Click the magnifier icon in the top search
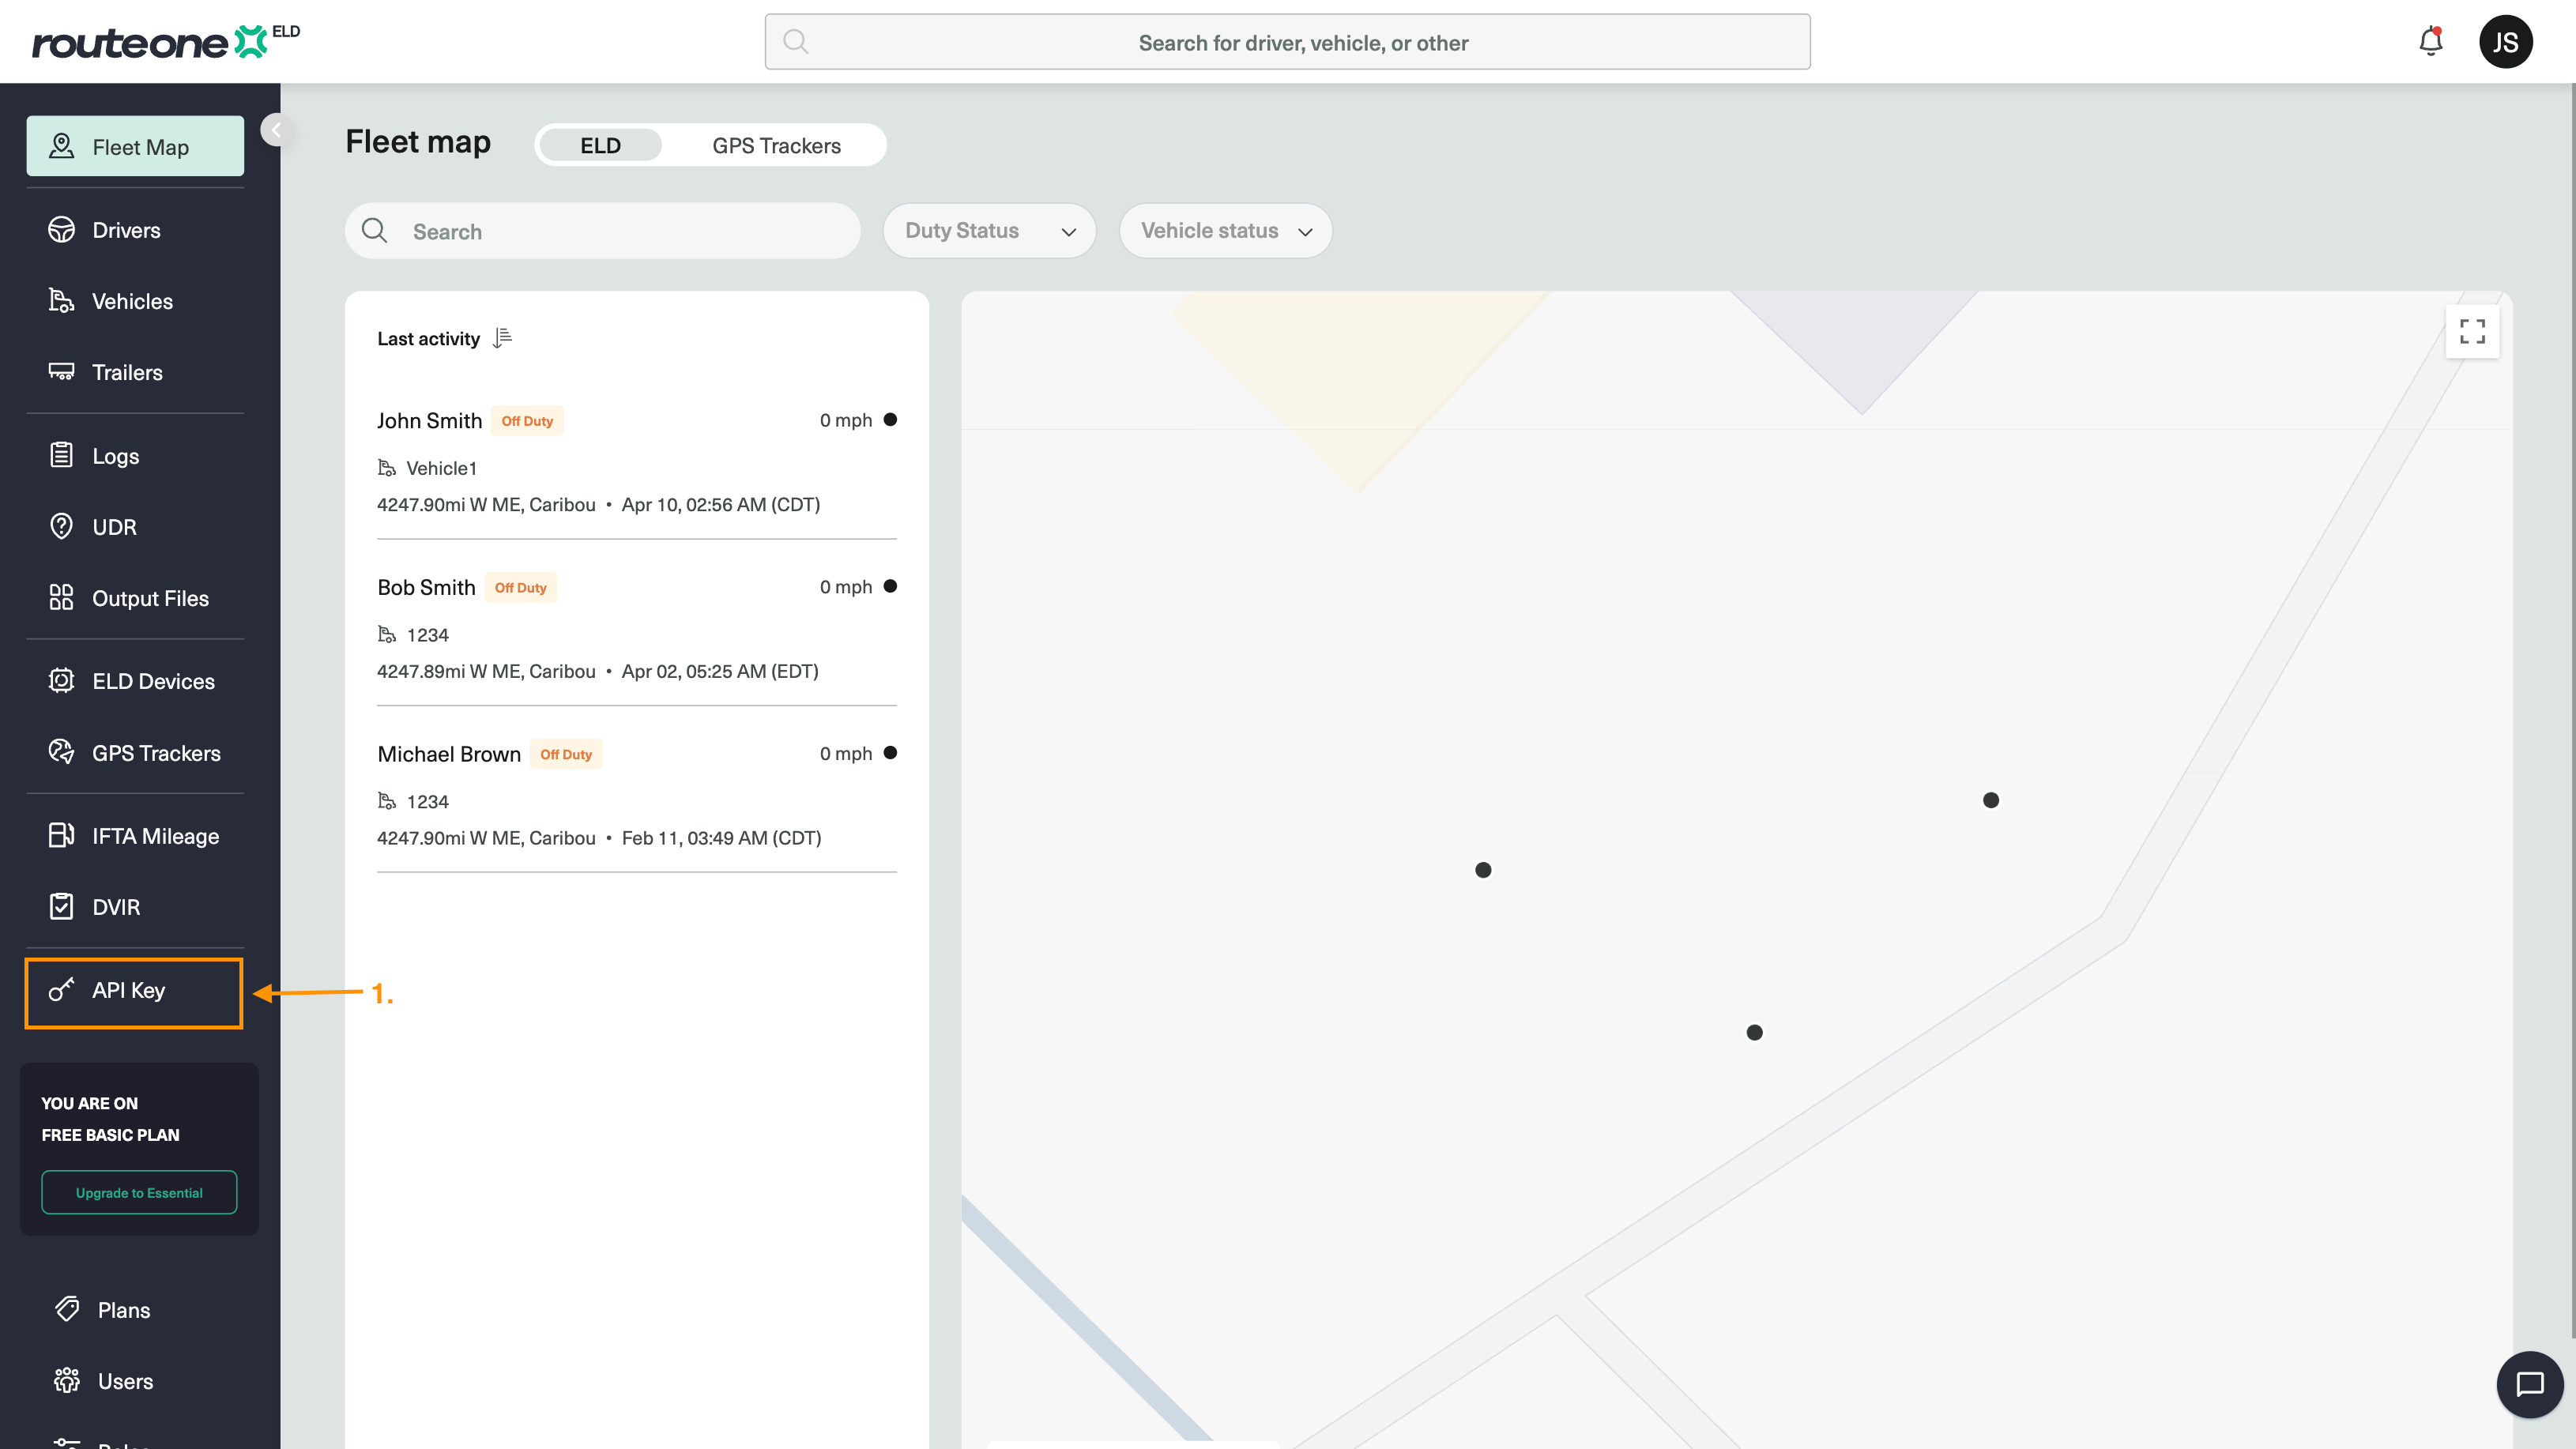 tap(795, 41)
